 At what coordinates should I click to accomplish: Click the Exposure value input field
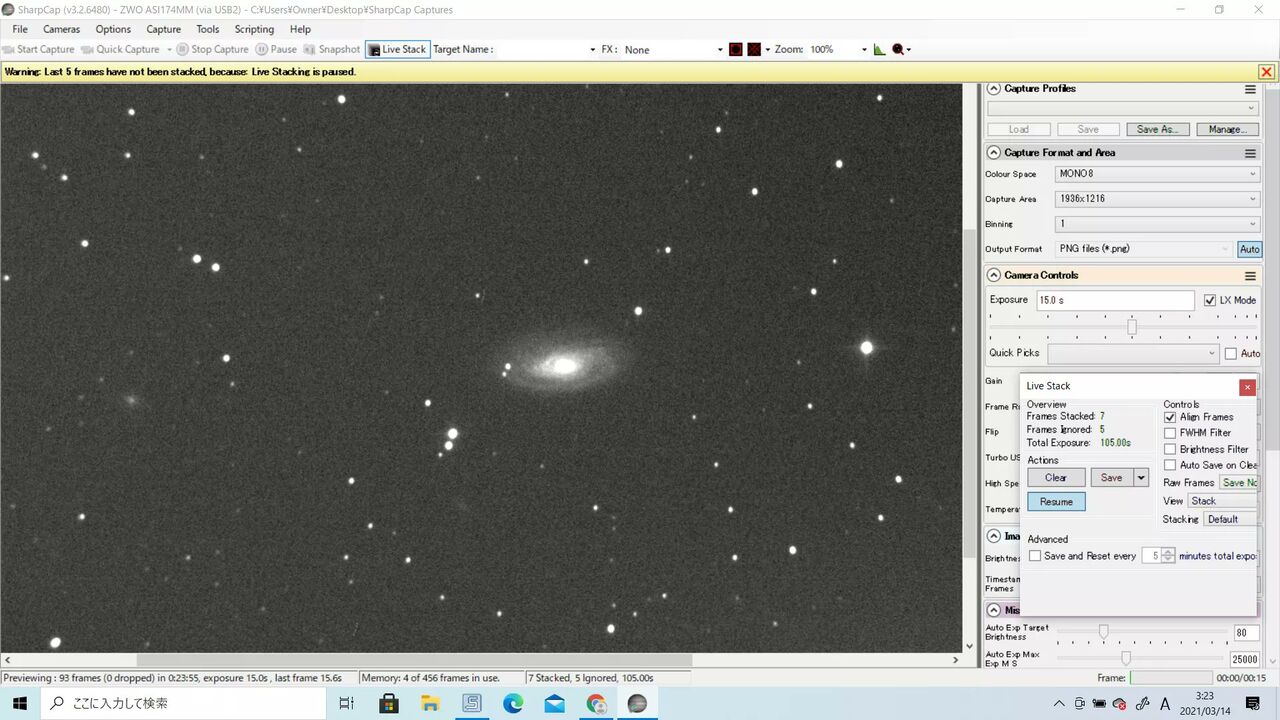1115,300
